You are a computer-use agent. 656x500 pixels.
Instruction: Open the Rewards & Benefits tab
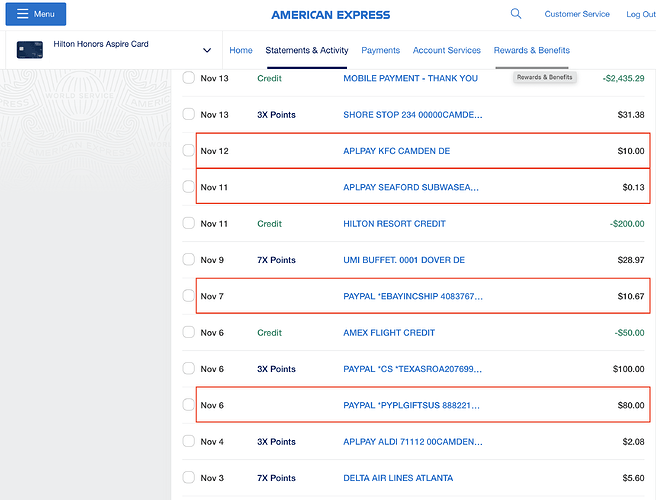click(x=532, y=50)
